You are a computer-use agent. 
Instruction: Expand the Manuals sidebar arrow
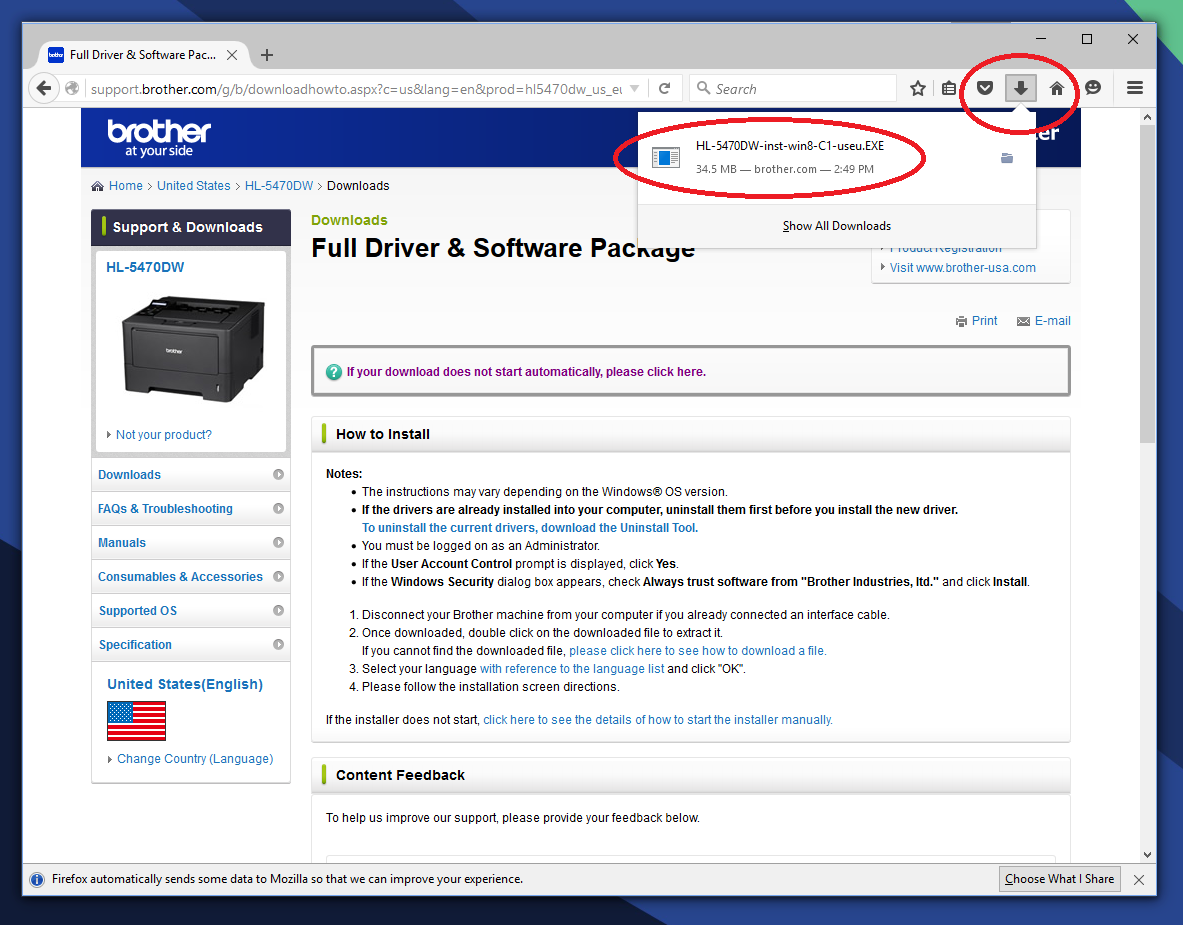[x=278, y=542]
